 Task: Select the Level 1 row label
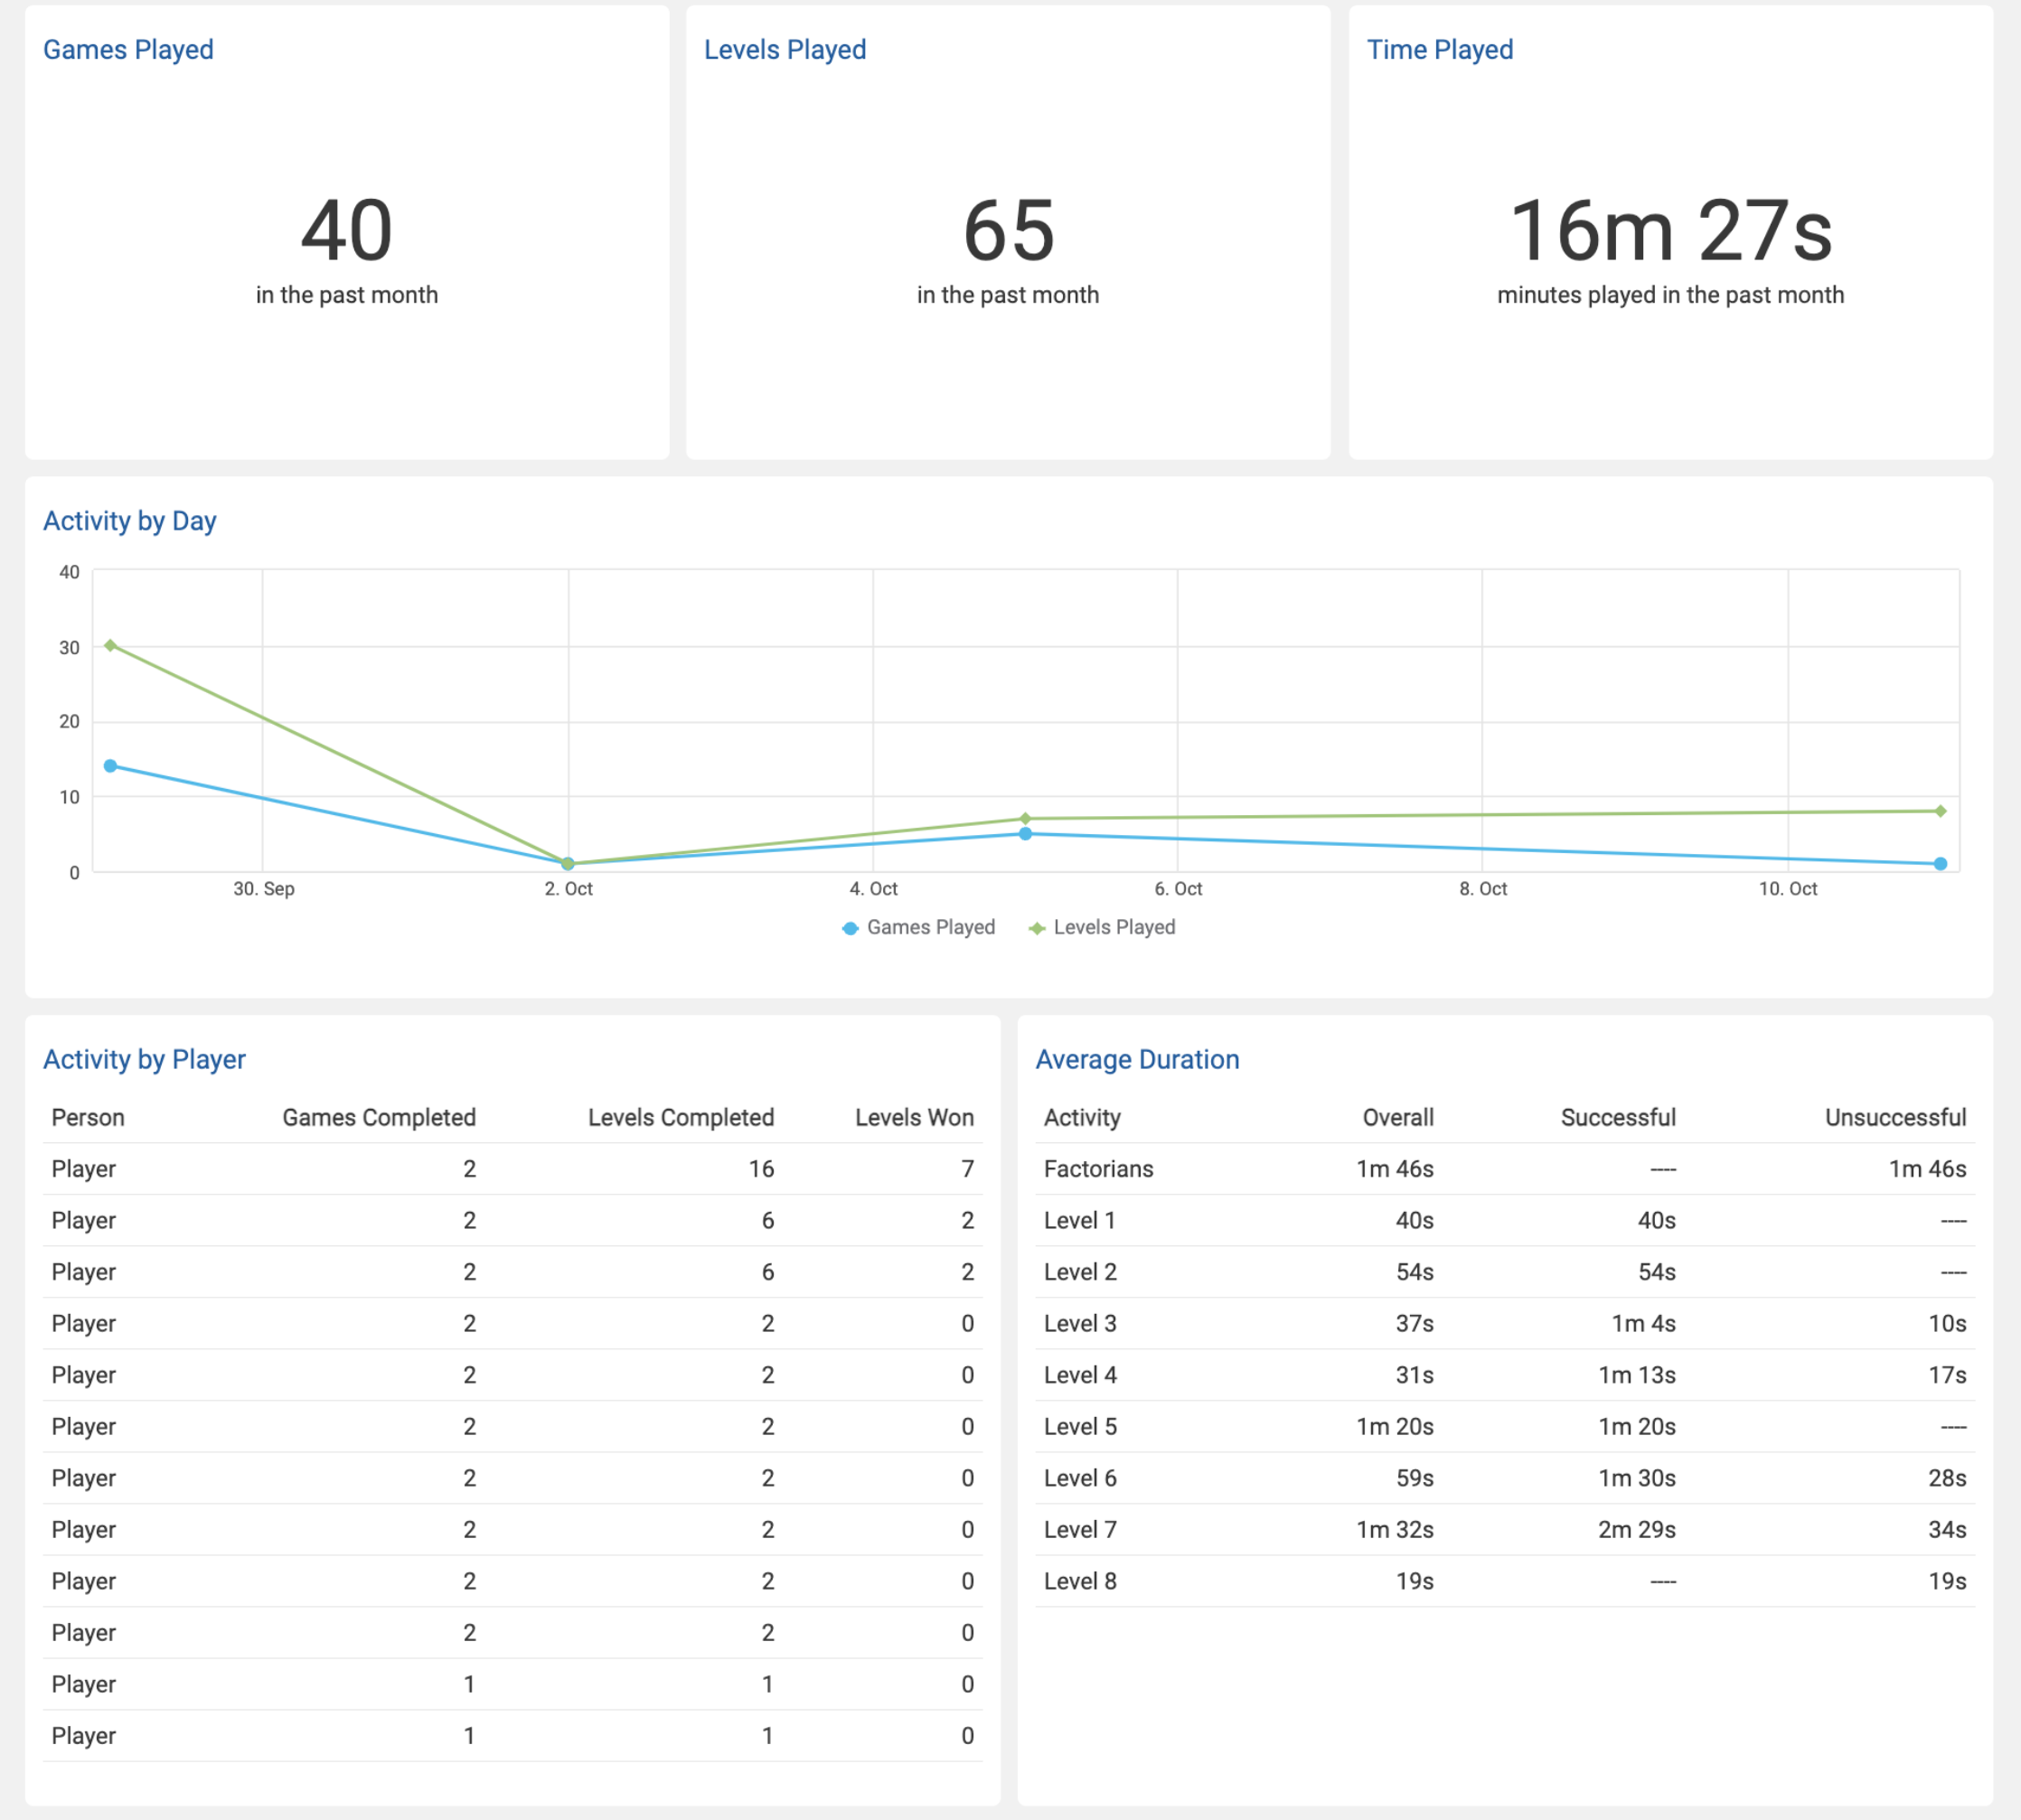click(1079, 1220)
